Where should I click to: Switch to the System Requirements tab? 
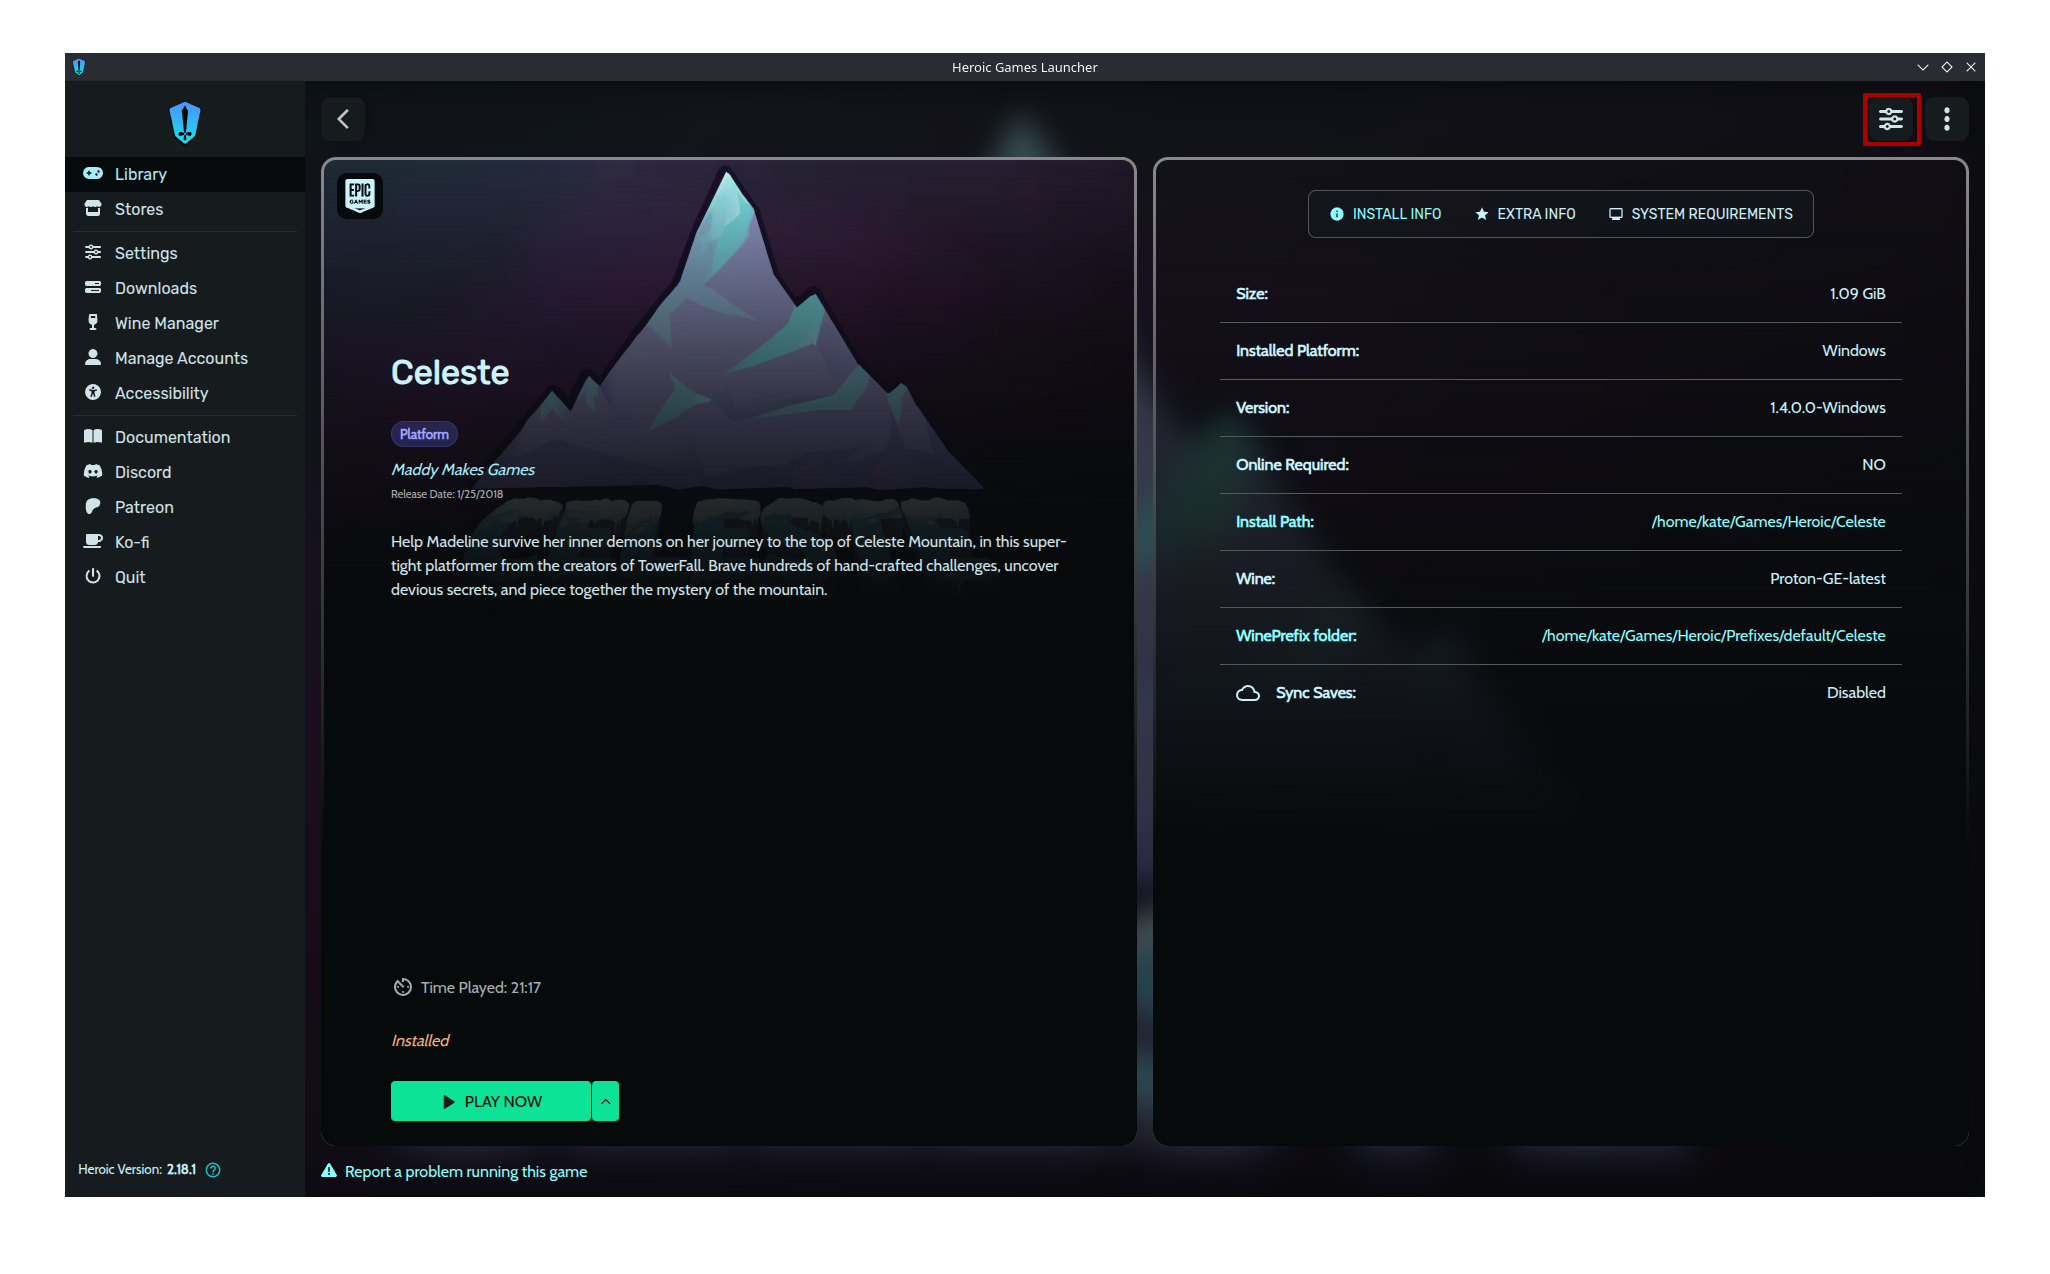click(x=1701, y=214)
